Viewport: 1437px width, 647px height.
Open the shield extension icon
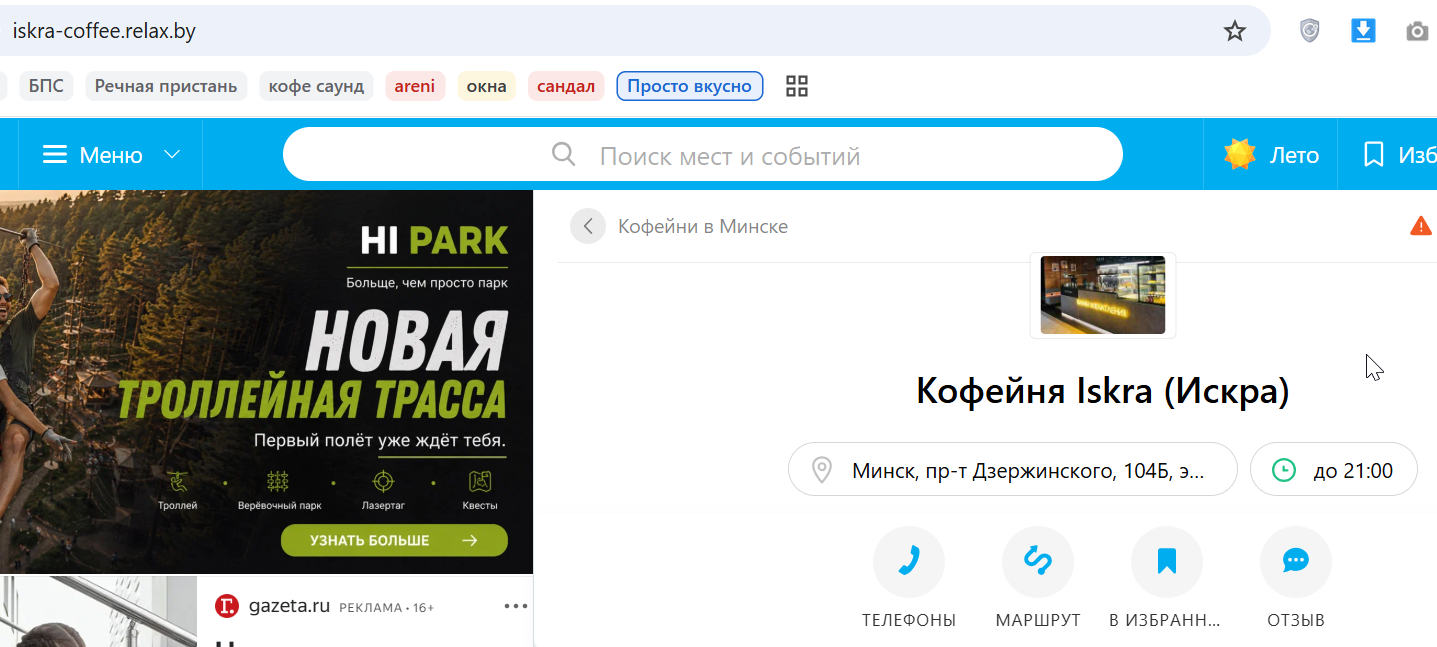[x=1310, y=31]
